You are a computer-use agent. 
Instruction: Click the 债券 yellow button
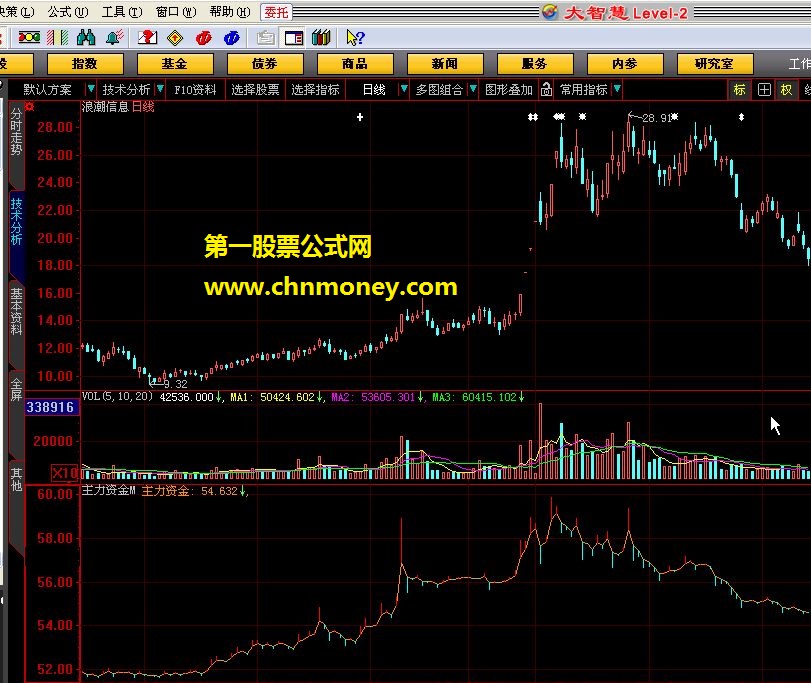[x=265, y=64]
